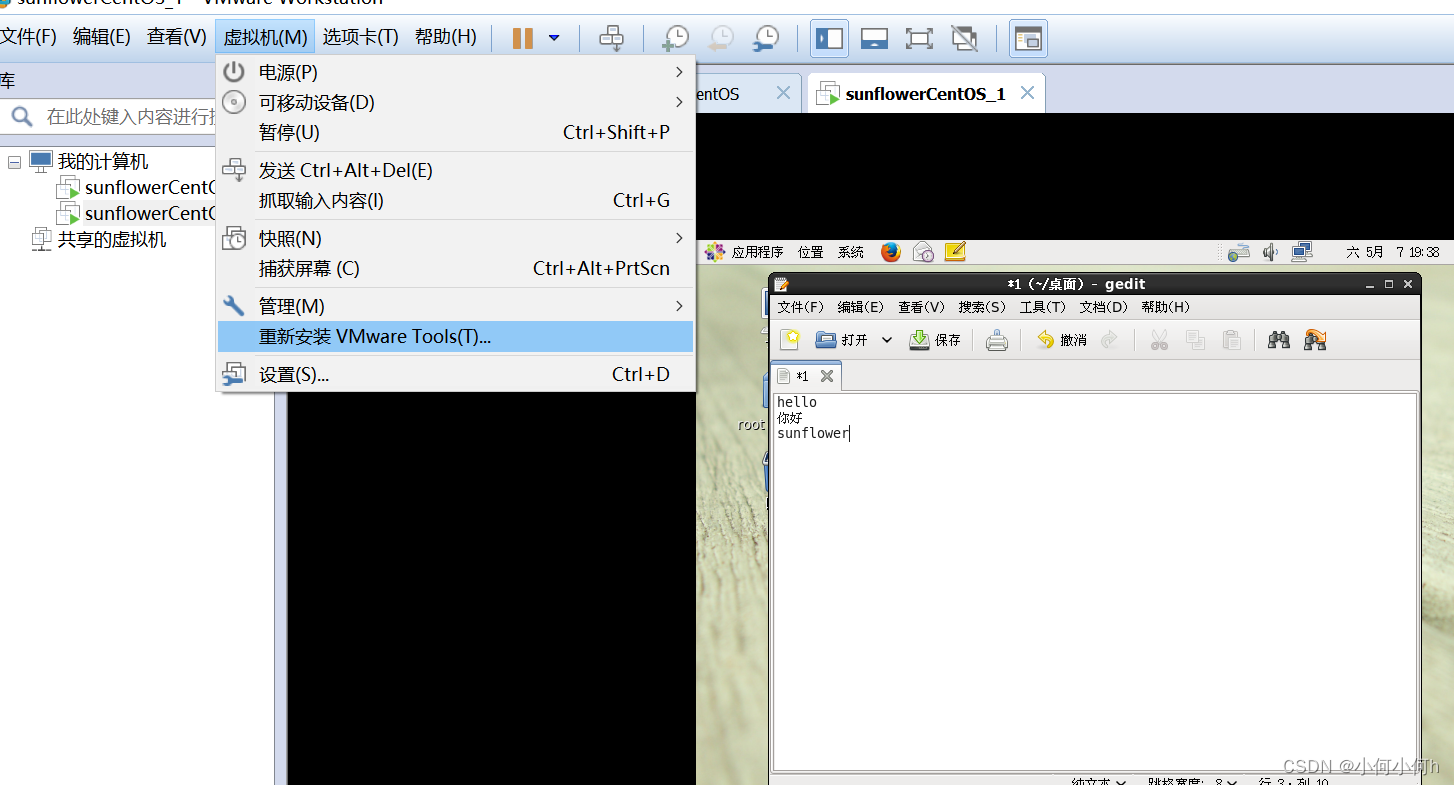Open gedit 编辑(E) menu
This screenshot has height=785, width=1454.
point(861,307)
